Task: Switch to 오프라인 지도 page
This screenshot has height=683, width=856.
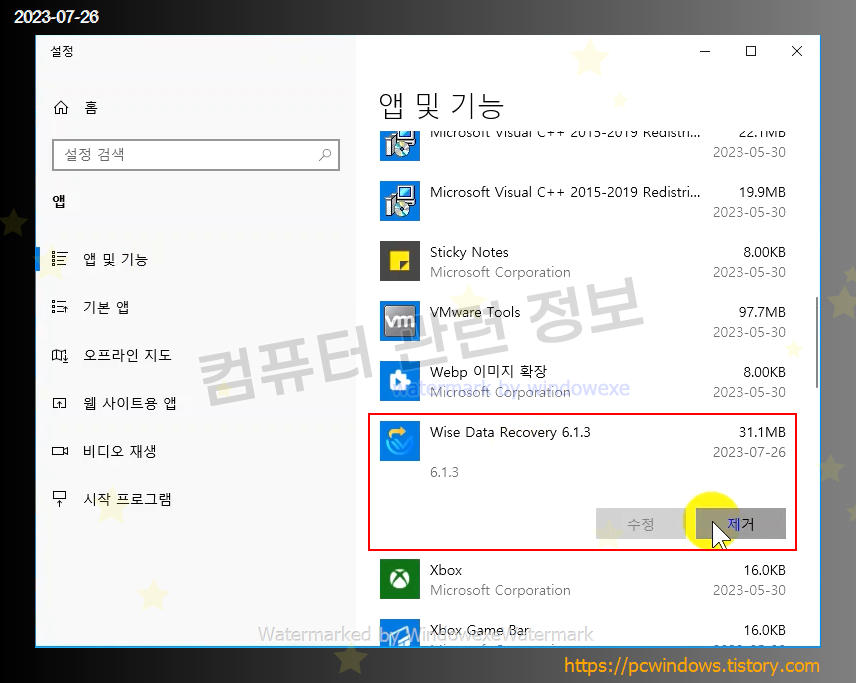Action: (x=127, y=355)
